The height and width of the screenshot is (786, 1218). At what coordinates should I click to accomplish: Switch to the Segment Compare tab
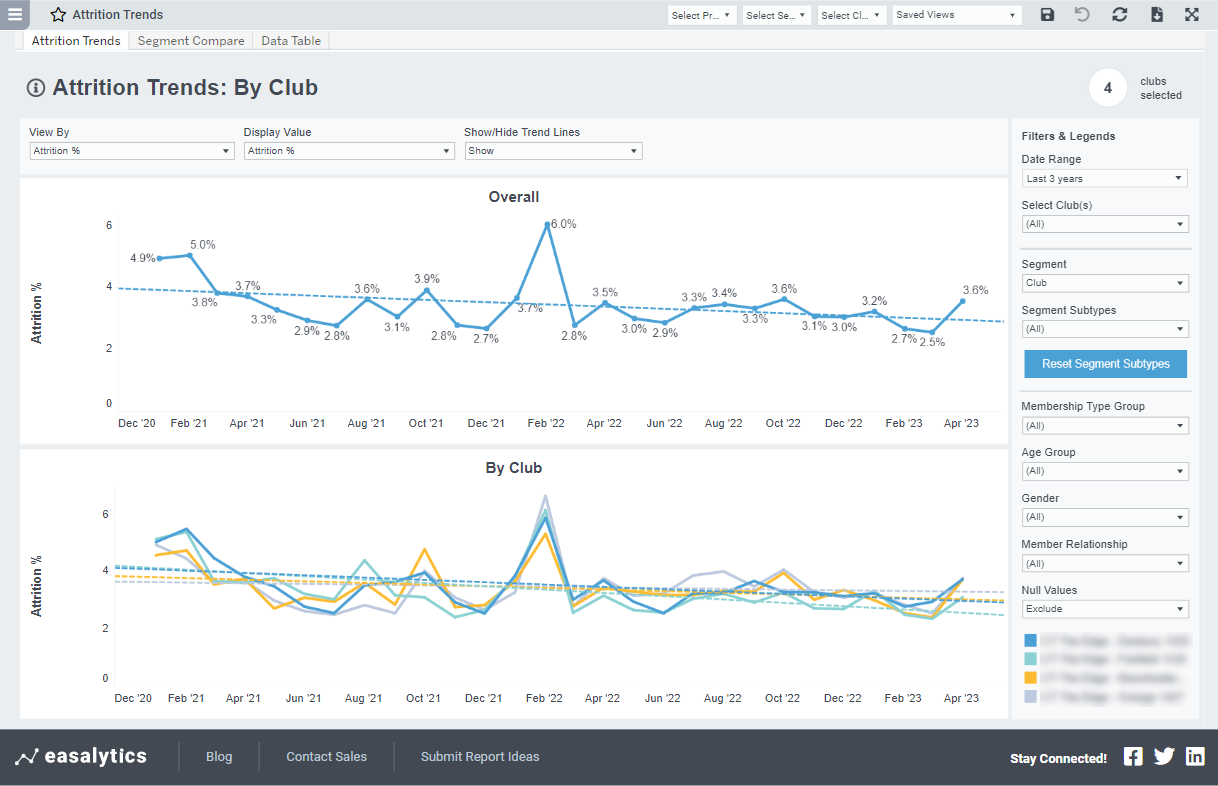(x=190, y=41)
